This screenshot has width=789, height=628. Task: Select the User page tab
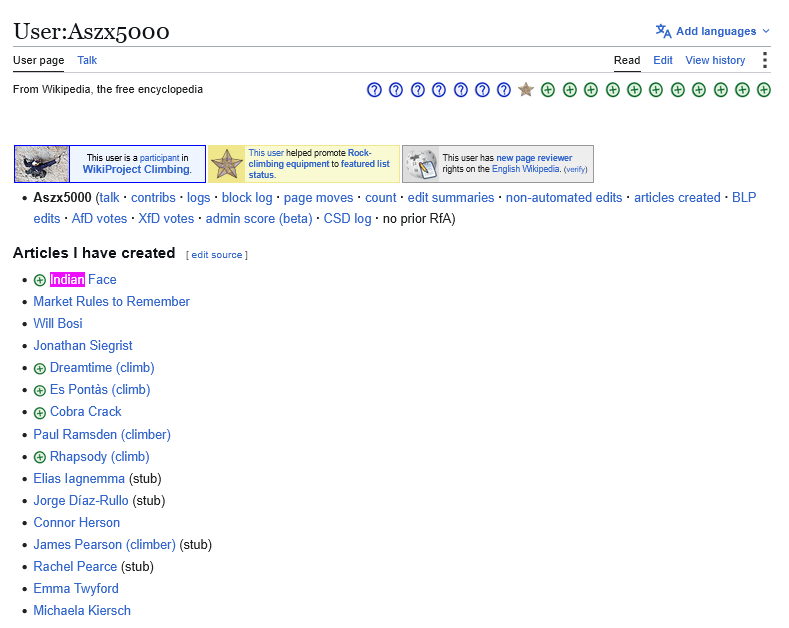pyautogui.click(x=39, y=60)
